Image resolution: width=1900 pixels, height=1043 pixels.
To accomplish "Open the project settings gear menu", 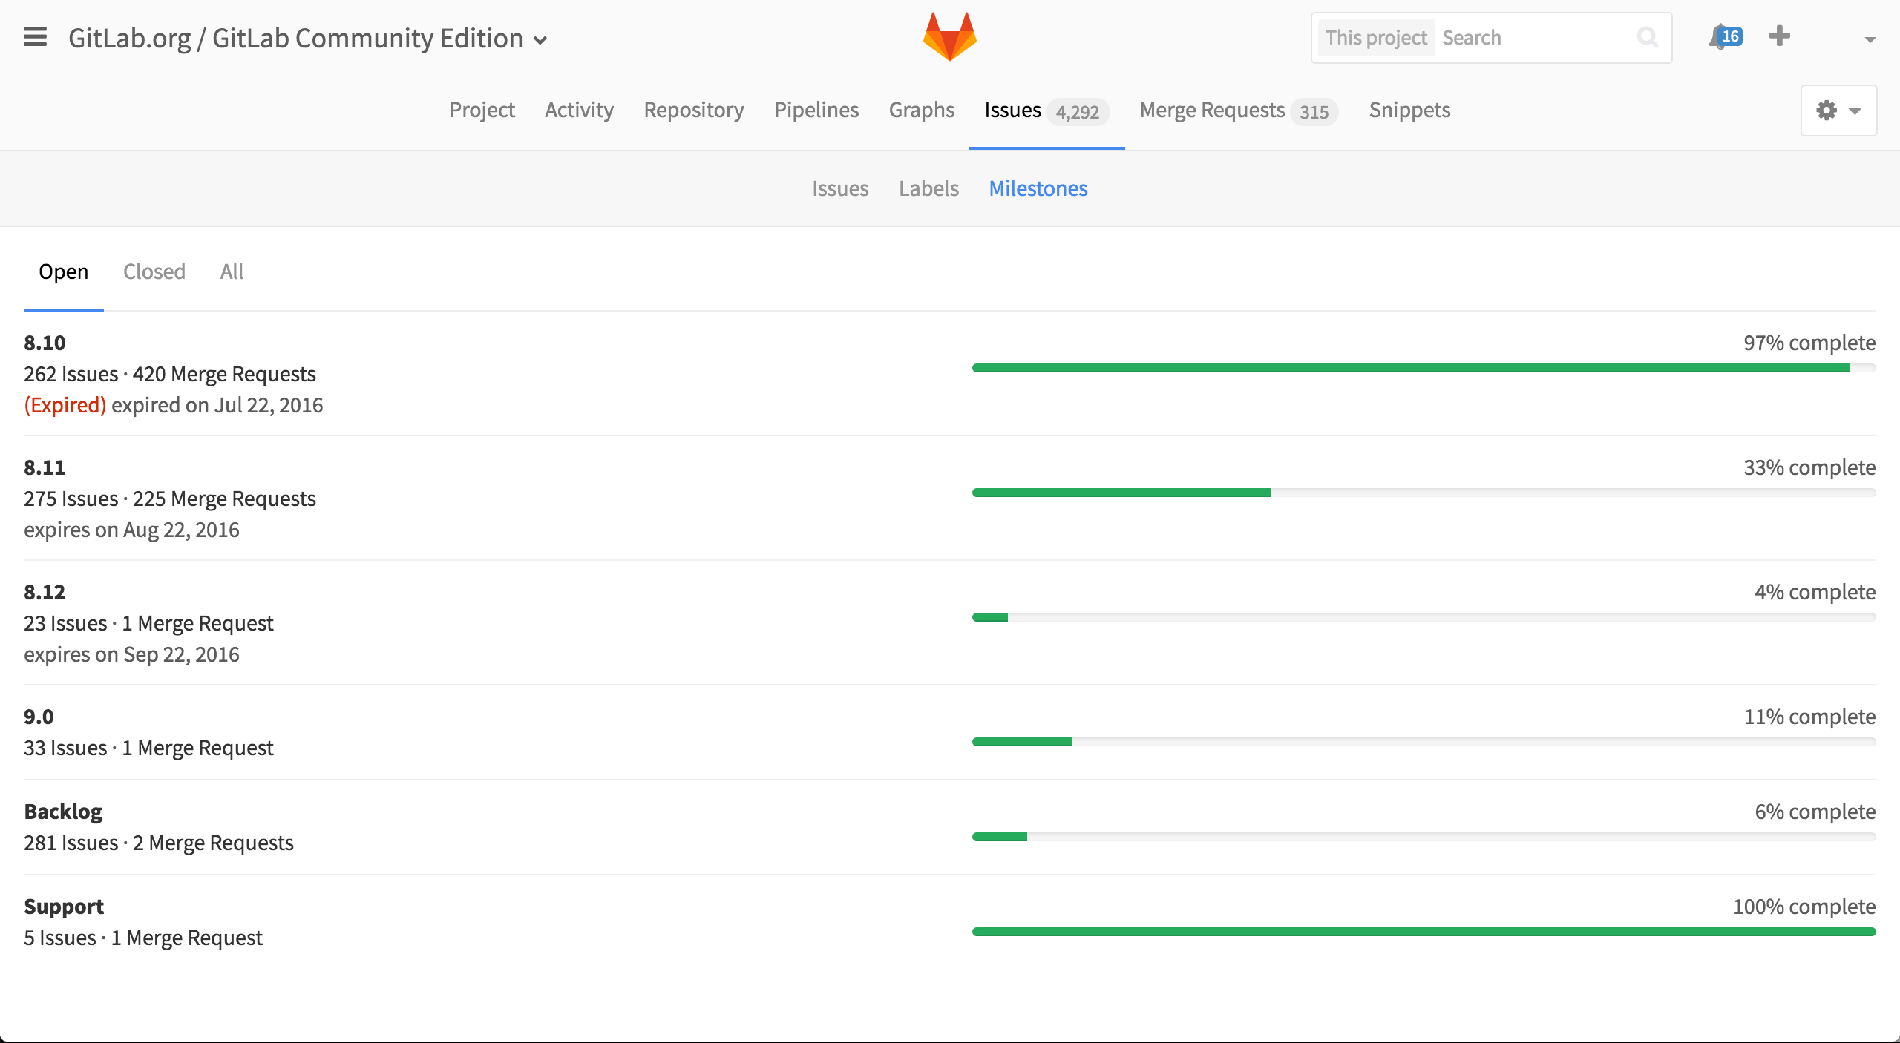I will point(1828,110).
